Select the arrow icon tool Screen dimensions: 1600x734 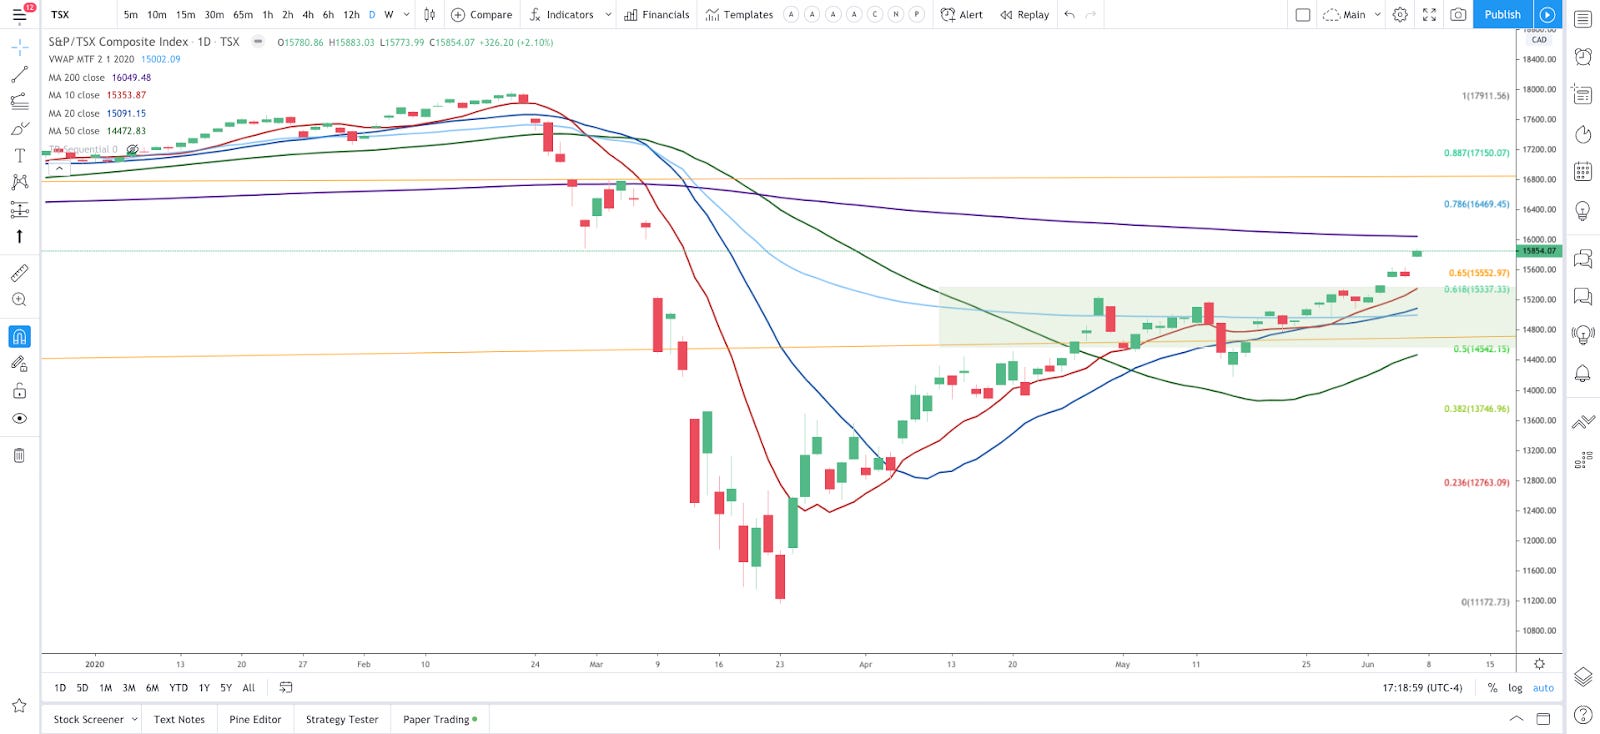pos(19,237)
